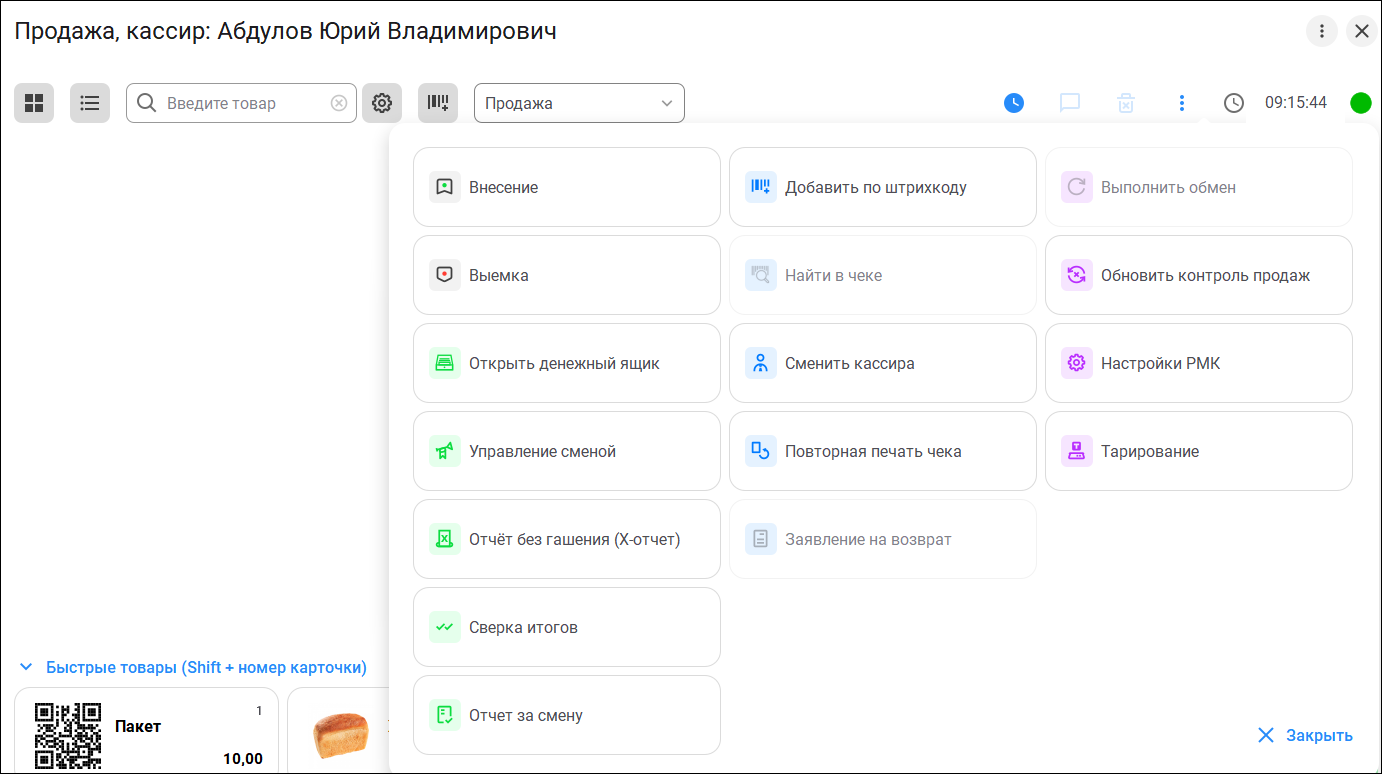Open window options three-dot menu
Viewport: 1382px width, 774px height.
coord(1322,31)
